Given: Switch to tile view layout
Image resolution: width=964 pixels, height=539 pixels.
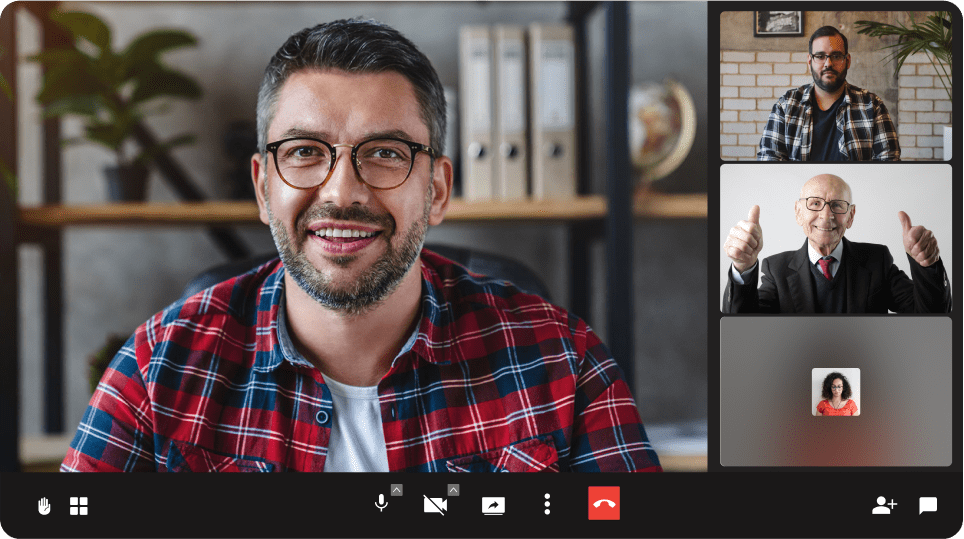Looking at the screenshot, I should pos(79,506).
